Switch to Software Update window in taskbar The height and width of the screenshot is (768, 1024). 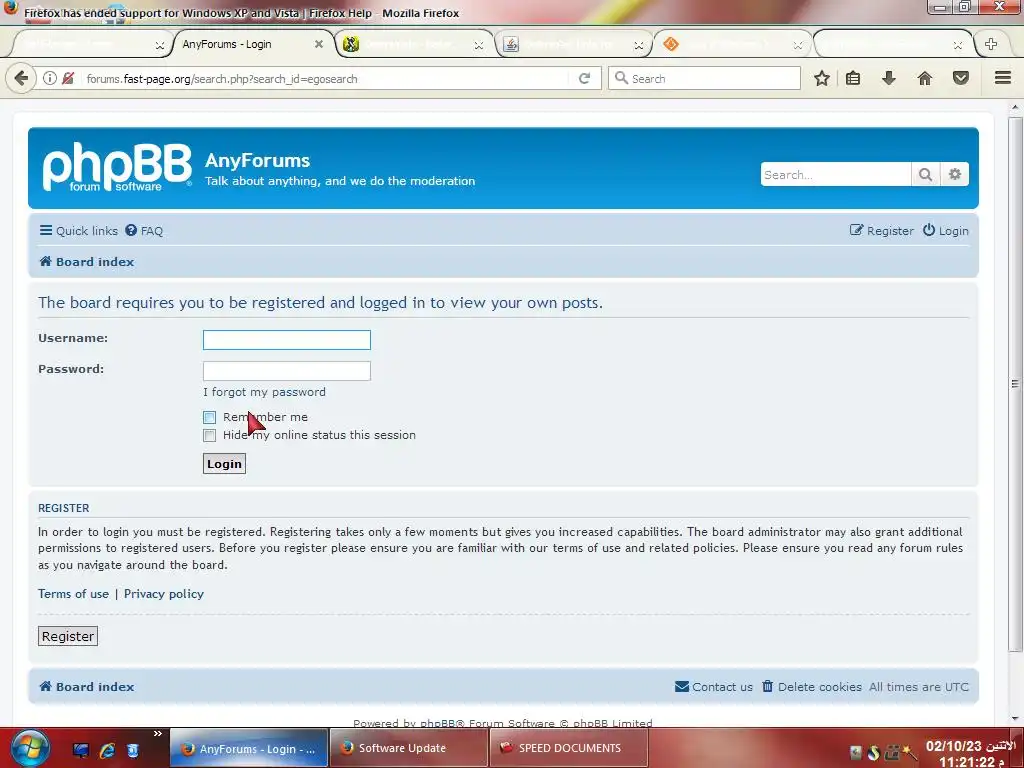point(409,748)
